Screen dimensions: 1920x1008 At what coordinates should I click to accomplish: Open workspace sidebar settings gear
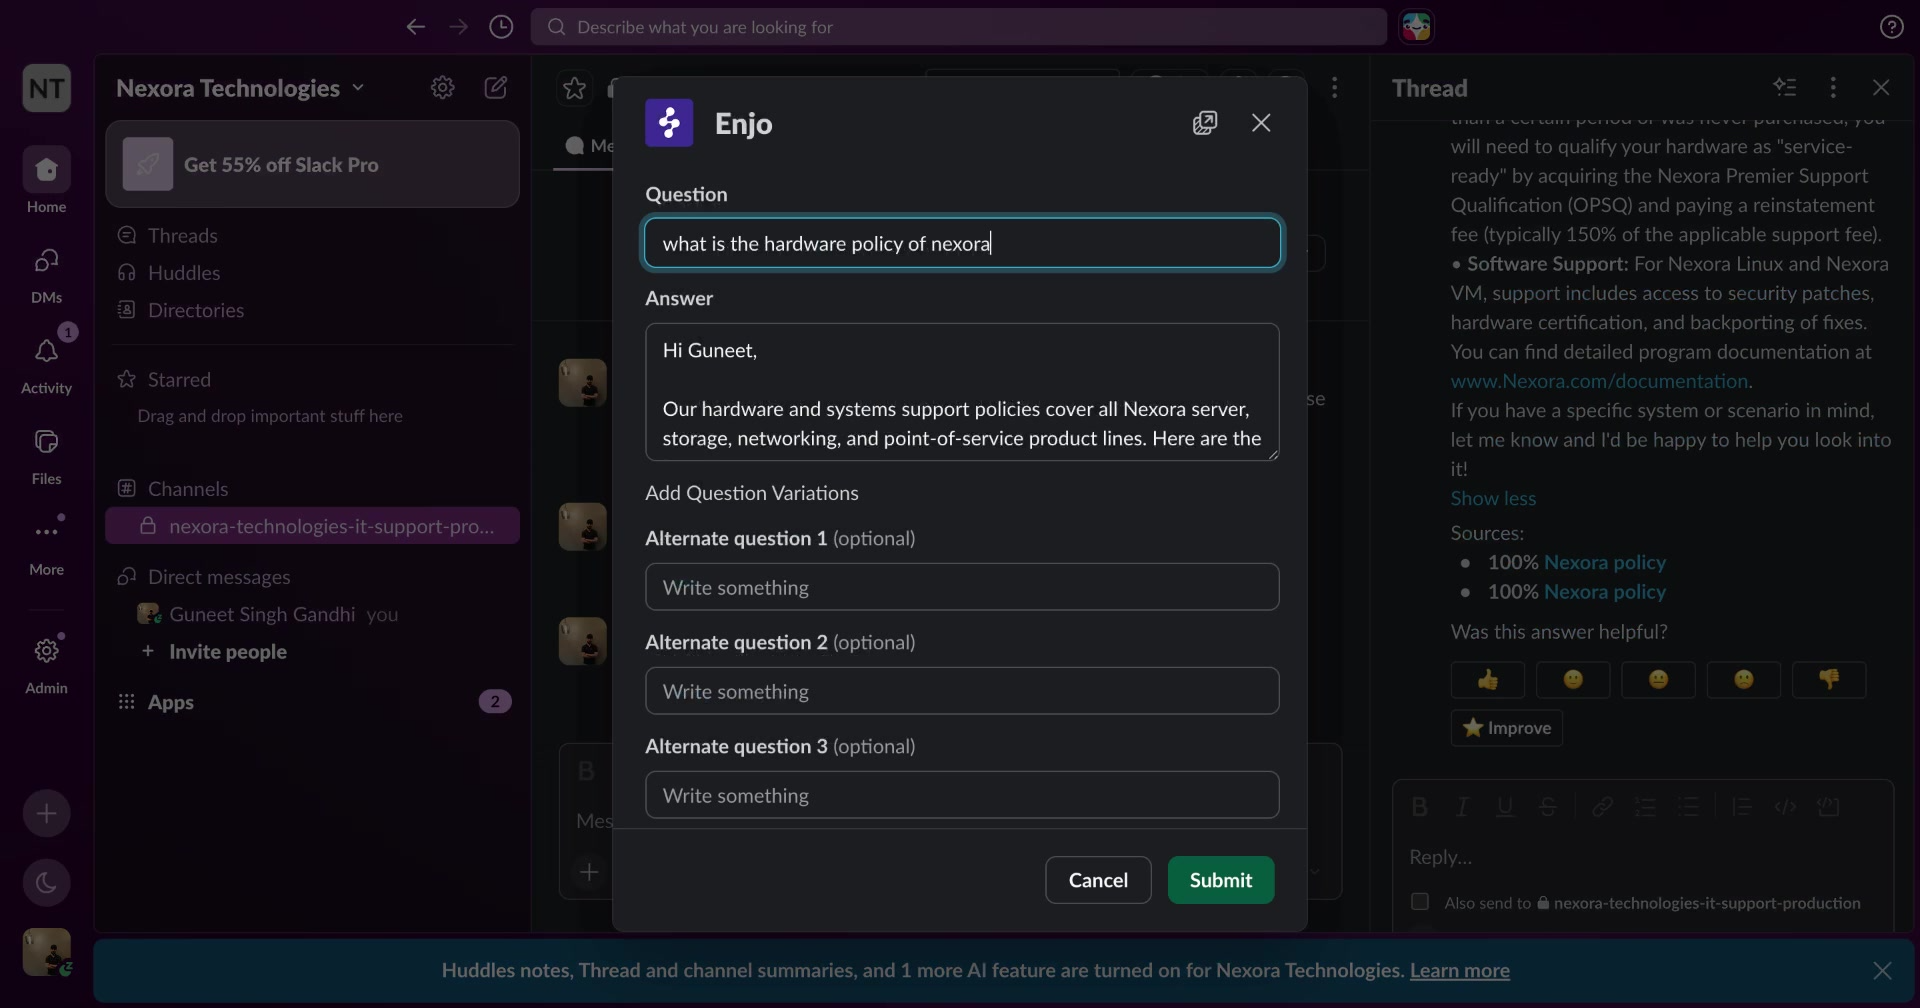click(x=442, y=88)
